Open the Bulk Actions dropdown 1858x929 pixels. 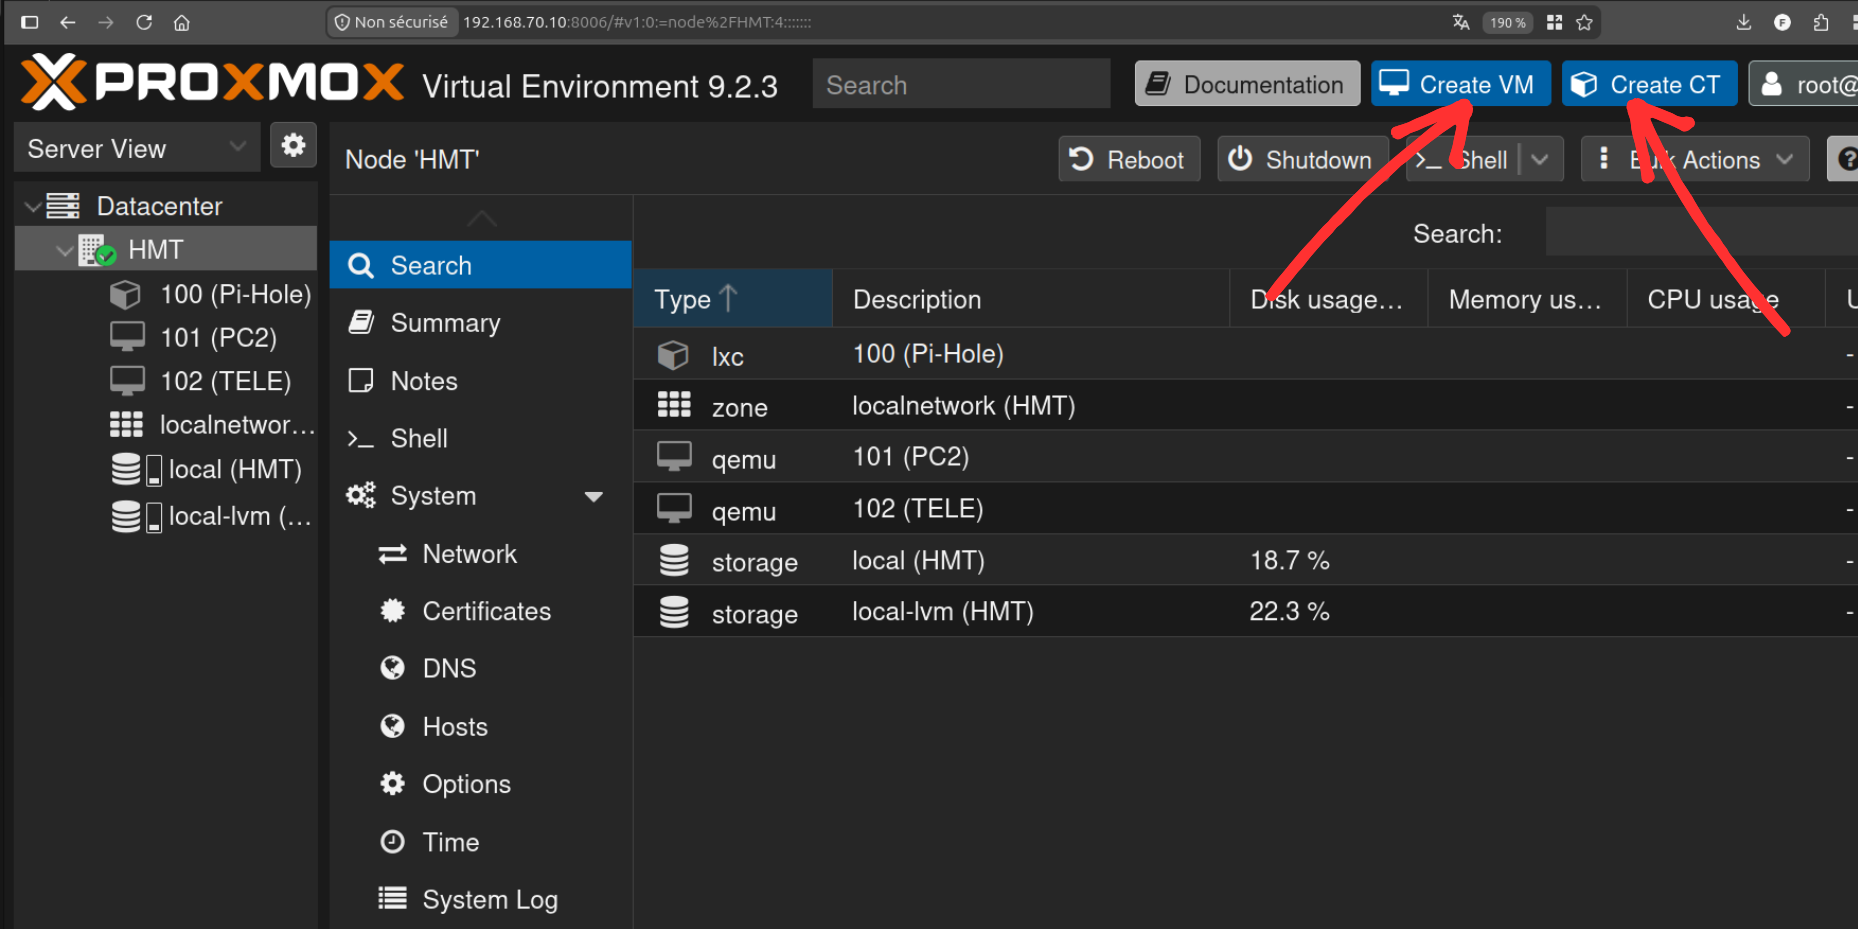(x=1695, y=159)
